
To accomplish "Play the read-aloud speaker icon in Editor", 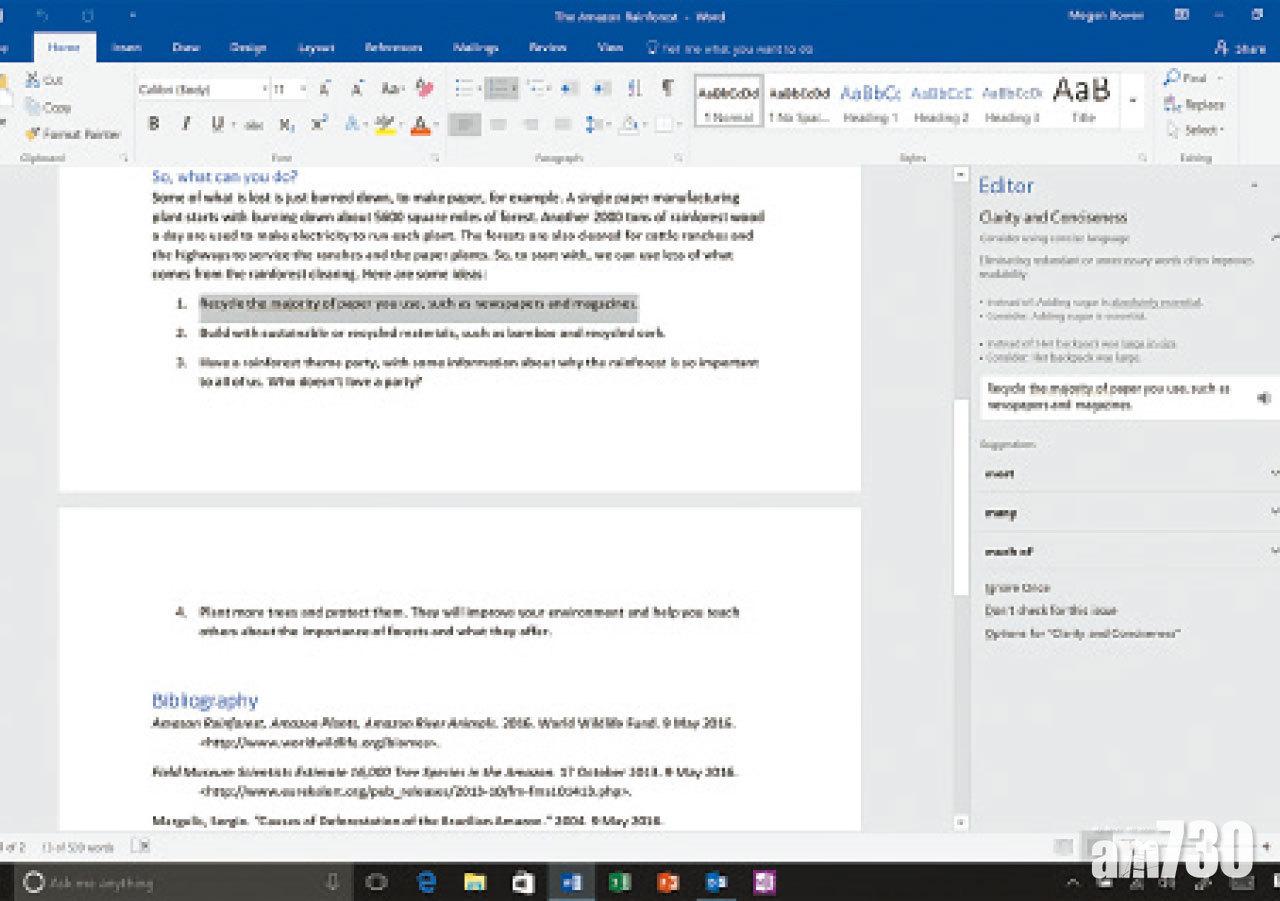I will tap(1264, 398).
